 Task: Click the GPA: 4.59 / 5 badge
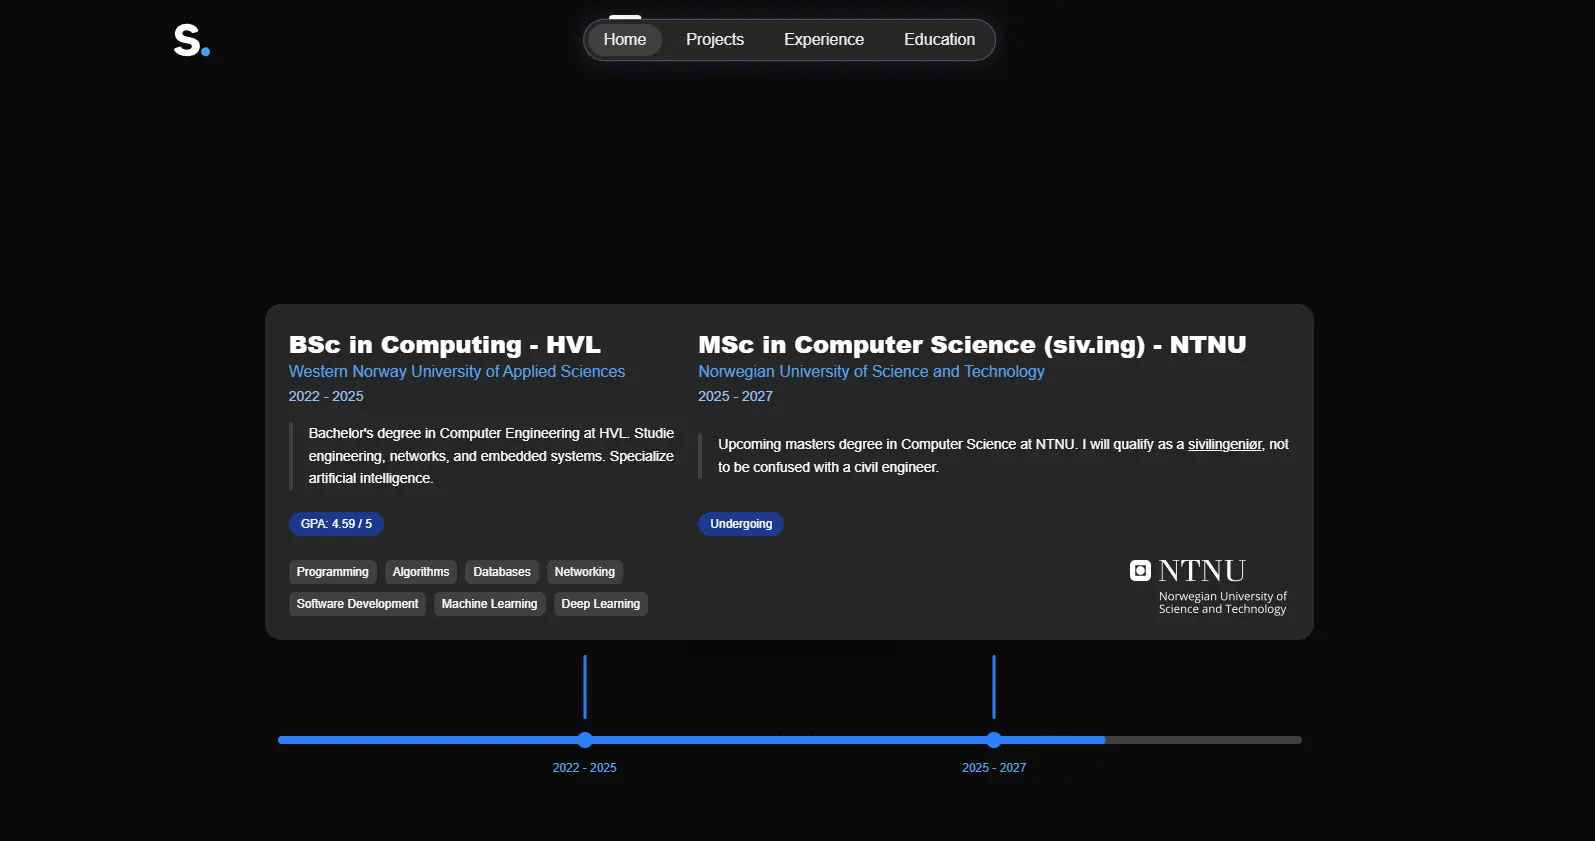pos(336,524)
